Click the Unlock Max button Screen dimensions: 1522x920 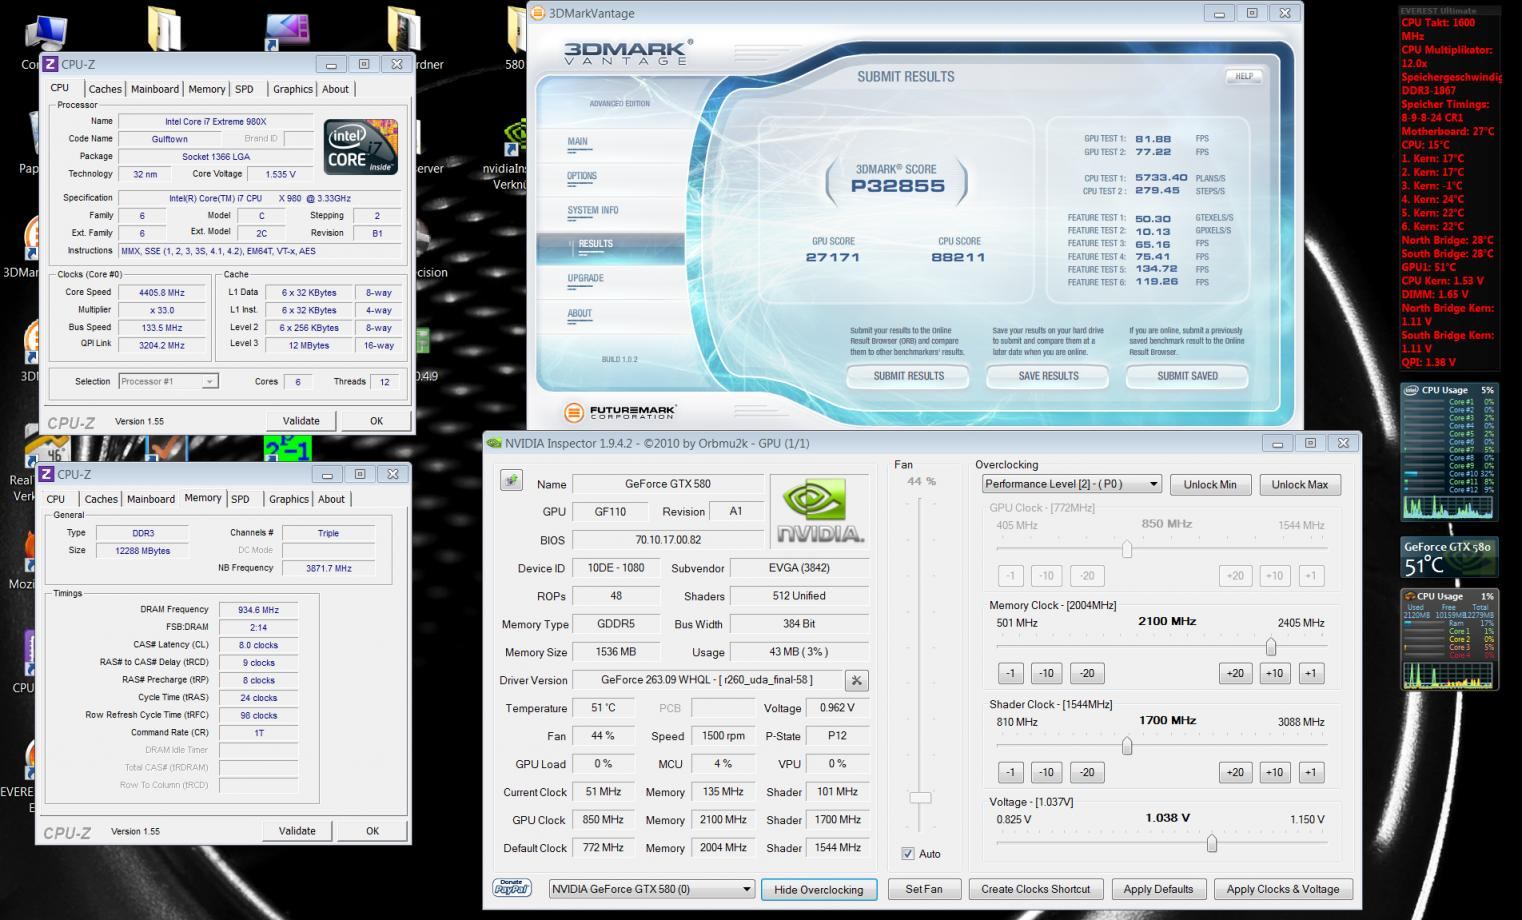point(1300,484)
